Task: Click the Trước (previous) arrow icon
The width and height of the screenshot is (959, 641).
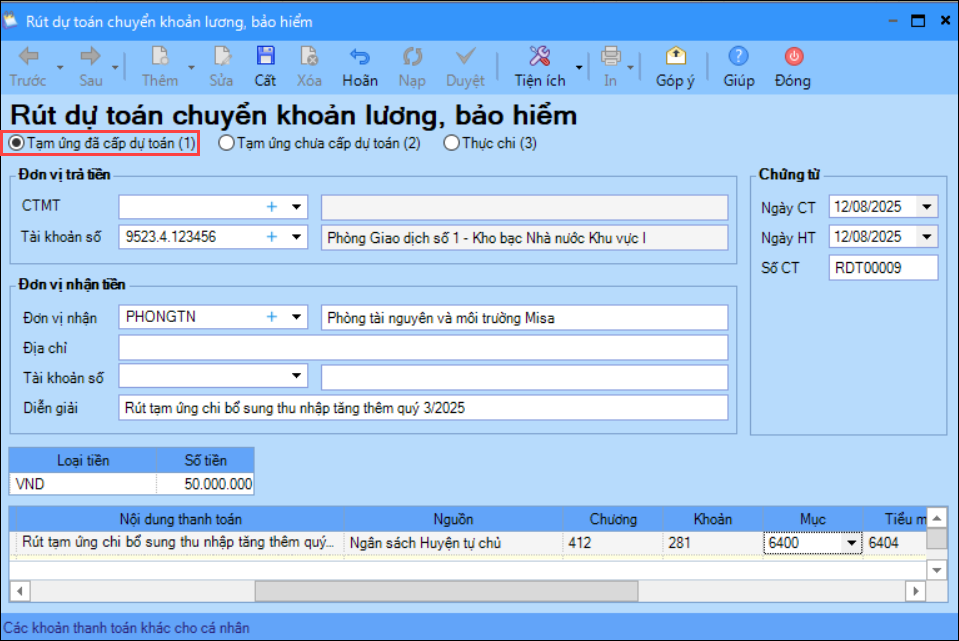Action: [x=29, y=56]
